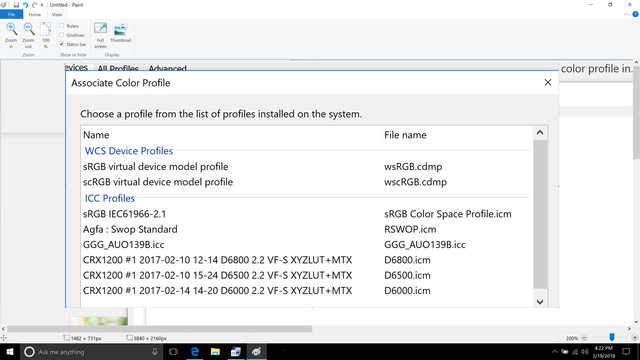Click the canvas vertical scroll down arrow

[636, 322]
